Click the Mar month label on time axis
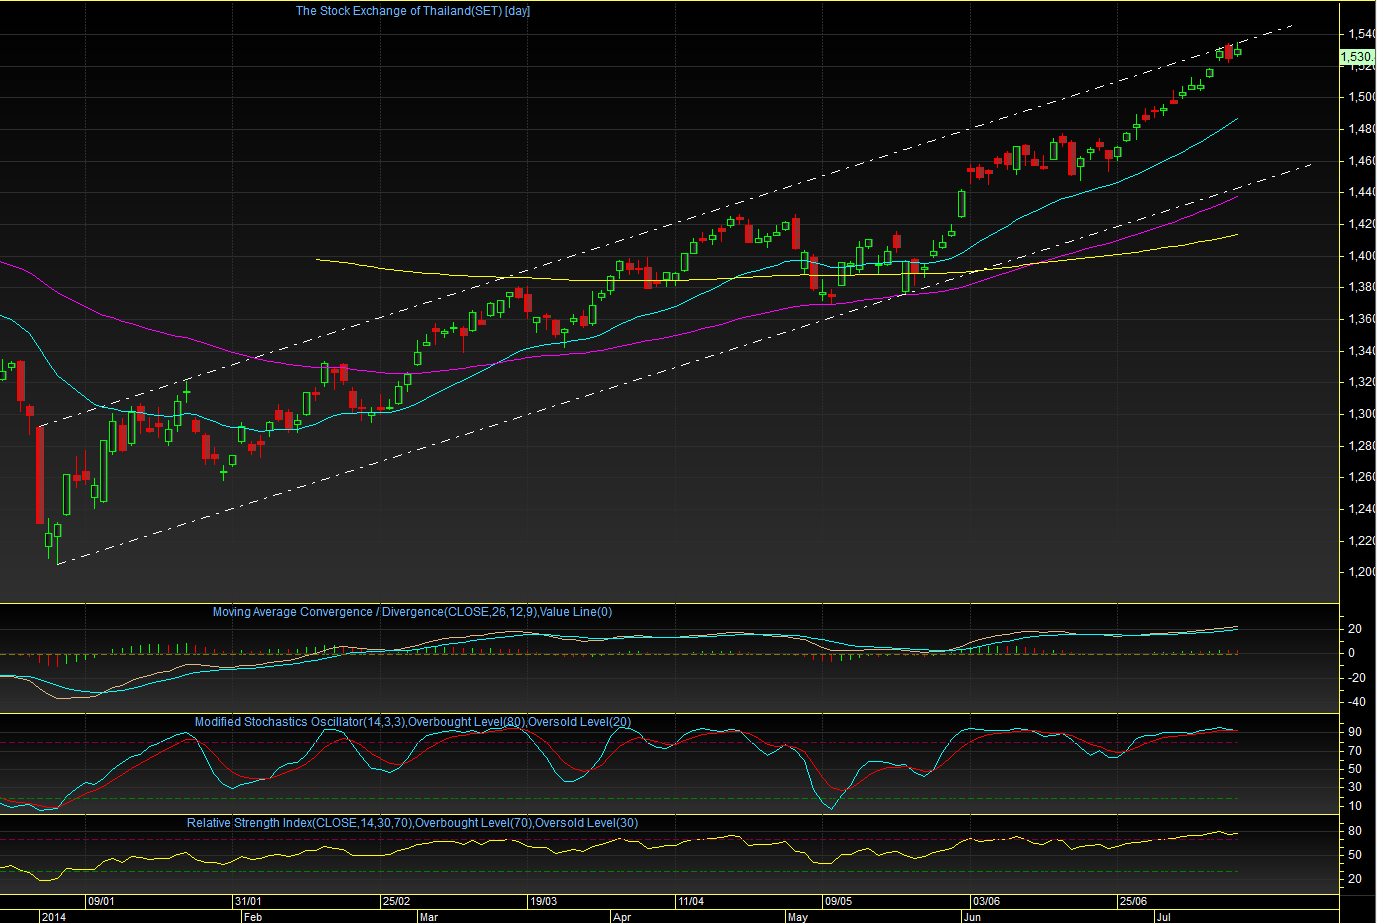The height and width of the screenshot is (923, 1377). pos(428,916)
